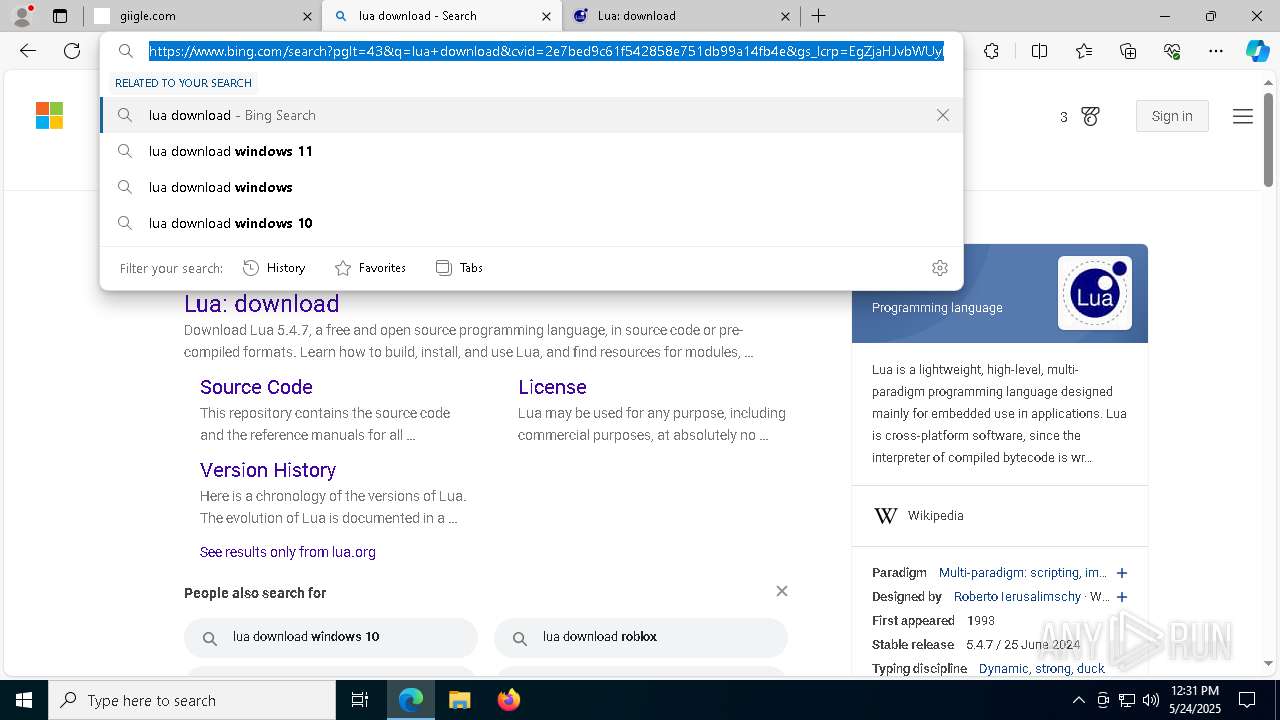This screenshot has width=1280, height=720.
Task: Close the 'lua download - Search' tab
Action: click(546, 16)
